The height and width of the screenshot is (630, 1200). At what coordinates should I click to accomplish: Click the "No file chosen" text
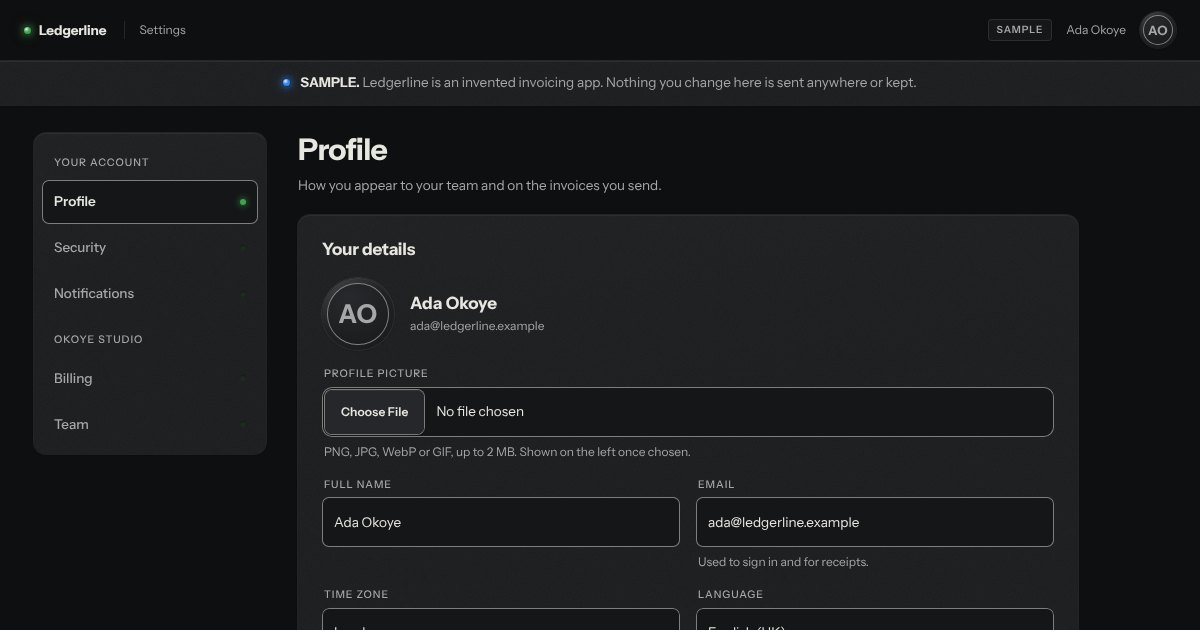(480, 412)
